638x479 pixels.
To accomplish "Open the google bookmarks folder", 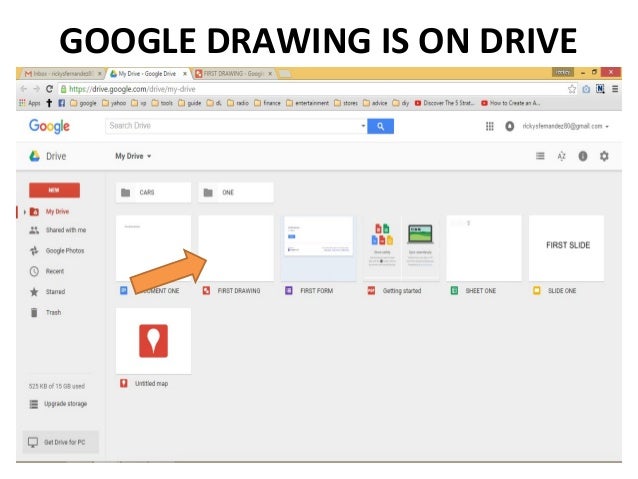I will 83,103.
